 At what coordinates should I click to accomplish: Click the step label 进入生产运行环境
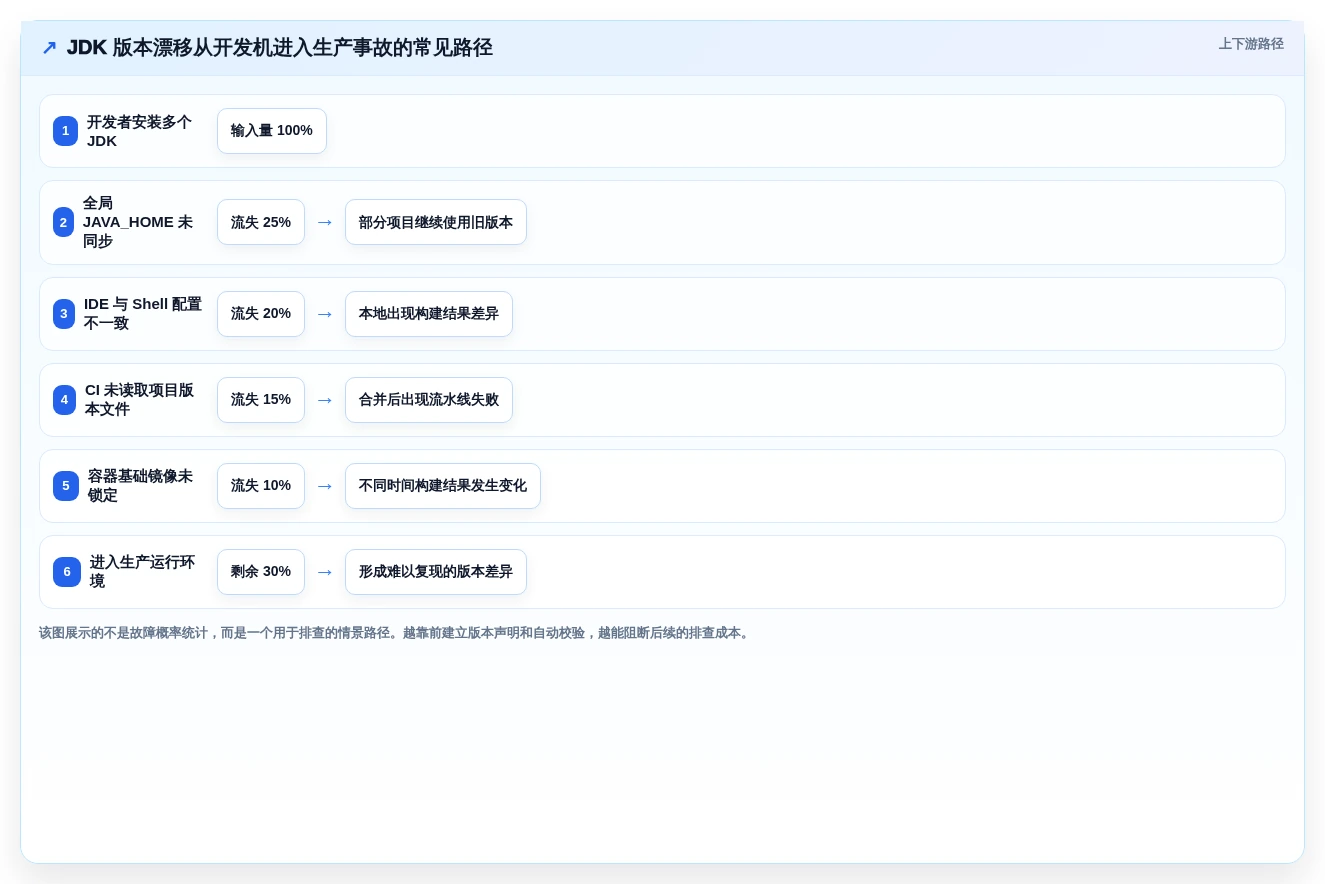pos(142,572)
